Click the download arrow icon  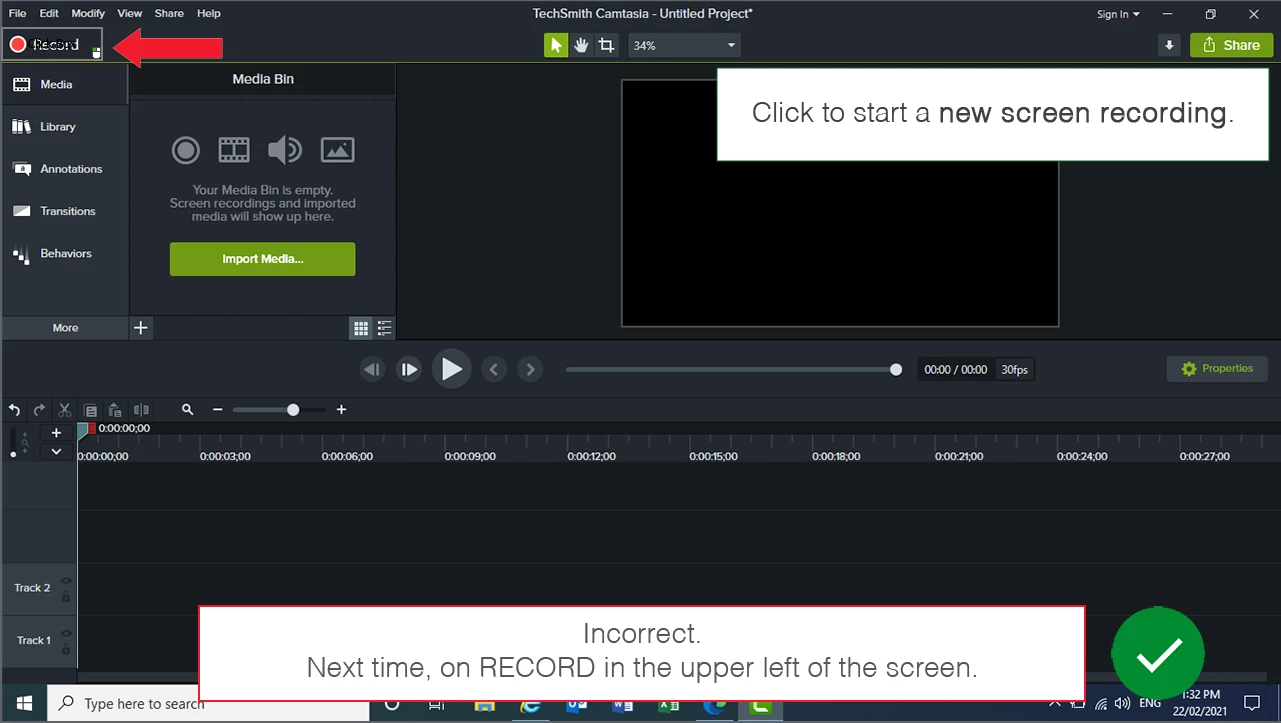[x=1169, y=45]
